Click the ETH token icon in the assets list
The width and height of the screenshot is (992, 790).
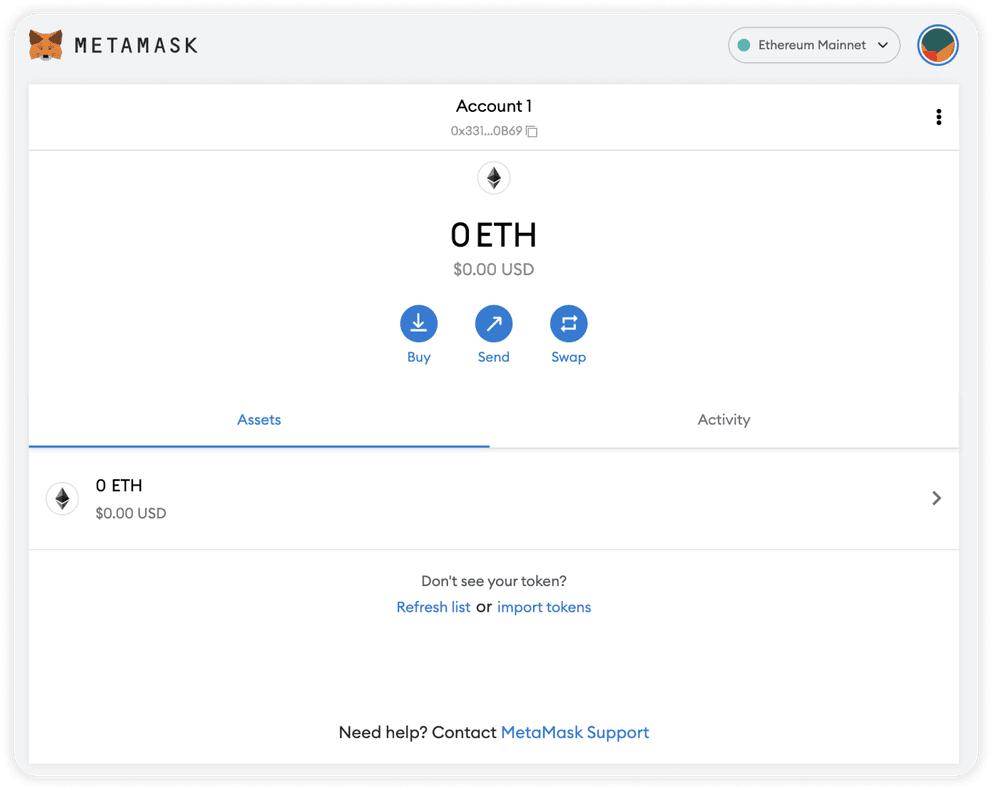[62, 498]
